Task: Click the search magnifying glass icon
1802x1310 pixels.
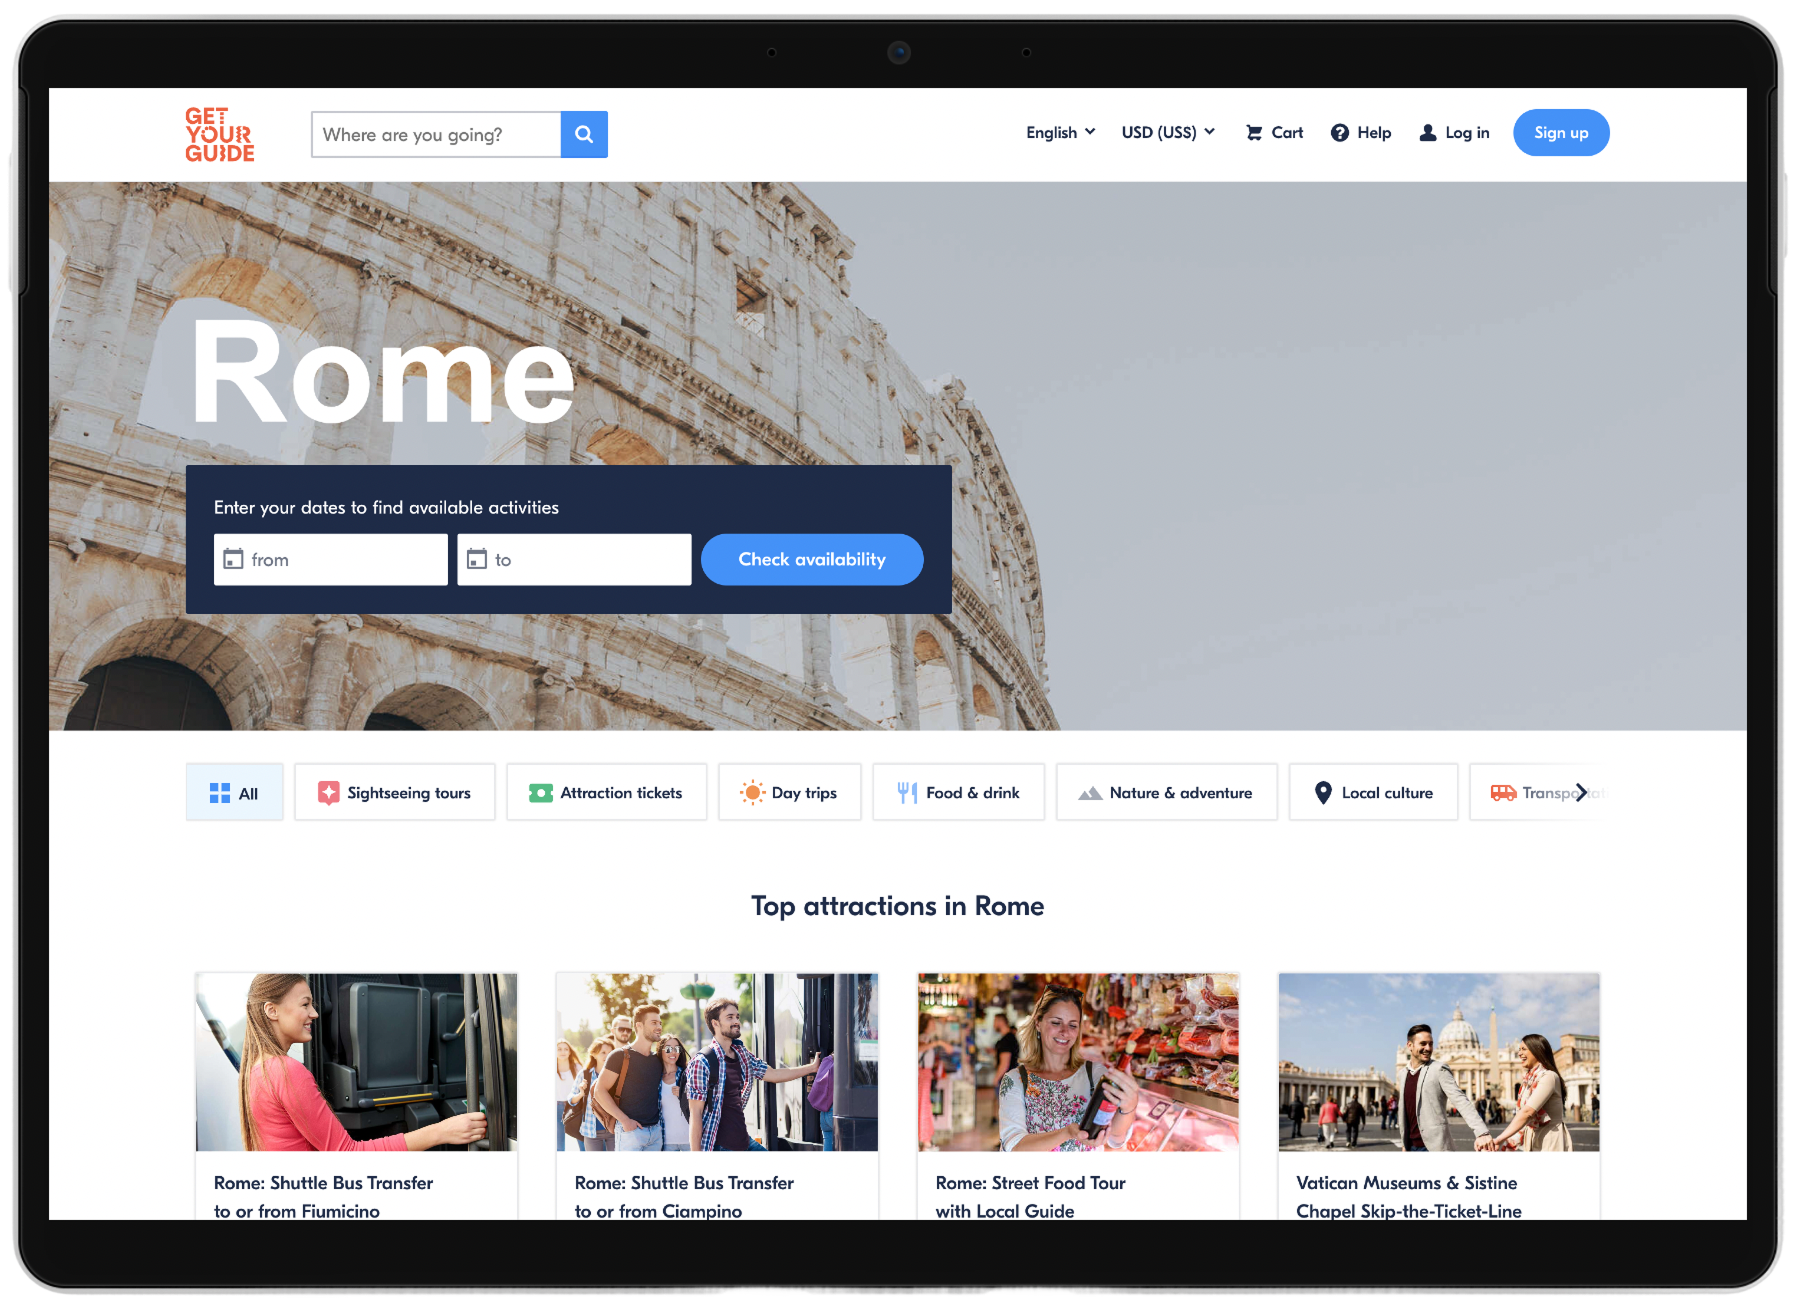Action: [584, 134]
